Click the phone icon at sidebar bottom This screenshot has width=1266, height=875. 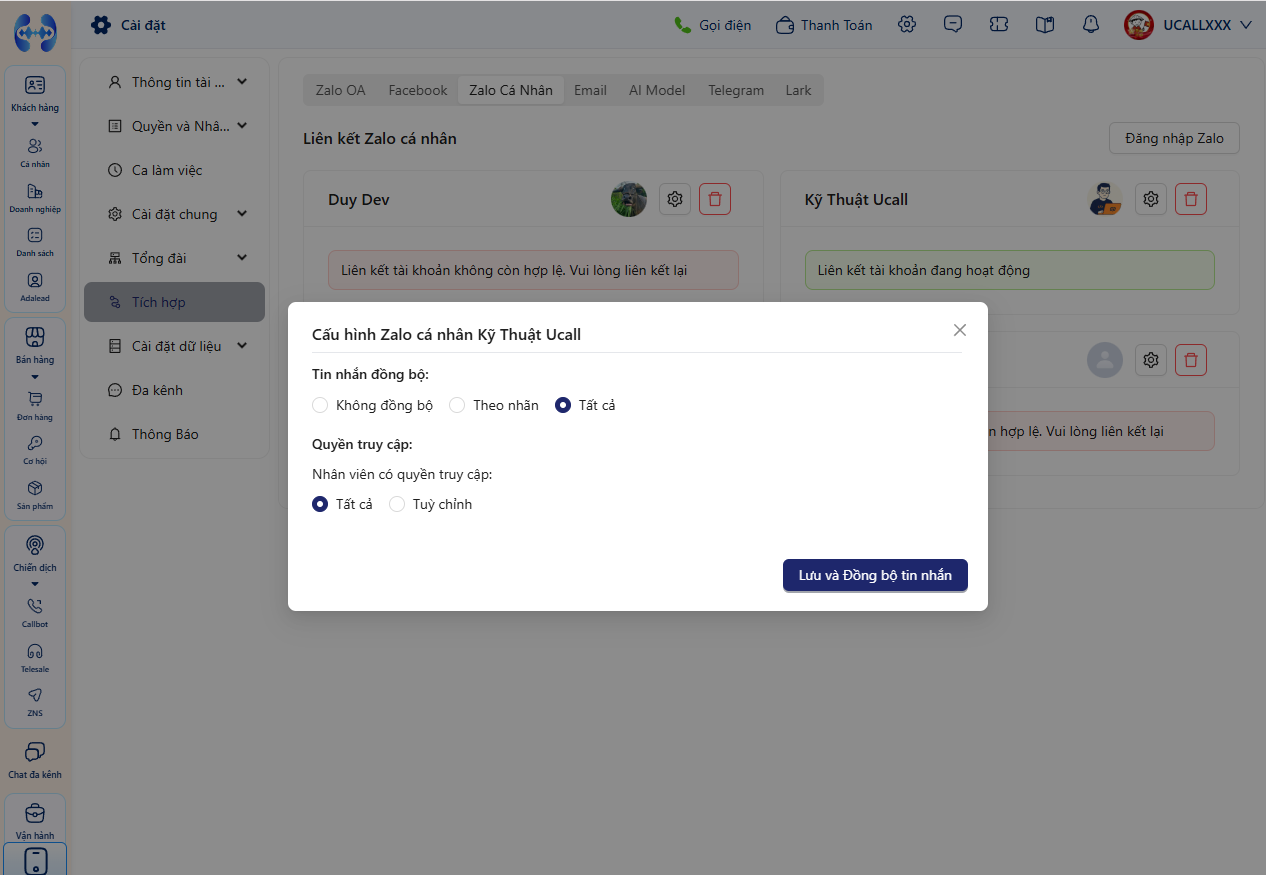pos(35,860)
